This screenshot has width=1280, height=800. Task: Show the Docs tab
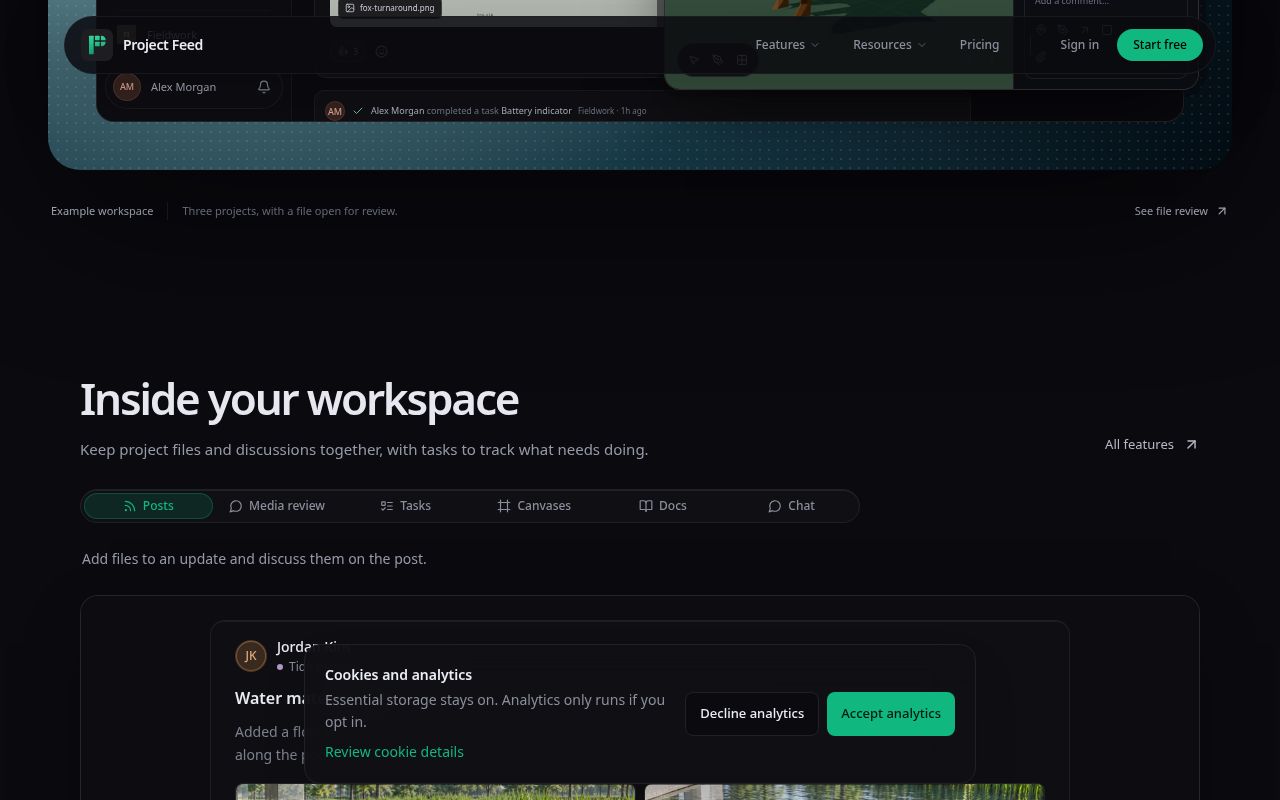point(662,506)
